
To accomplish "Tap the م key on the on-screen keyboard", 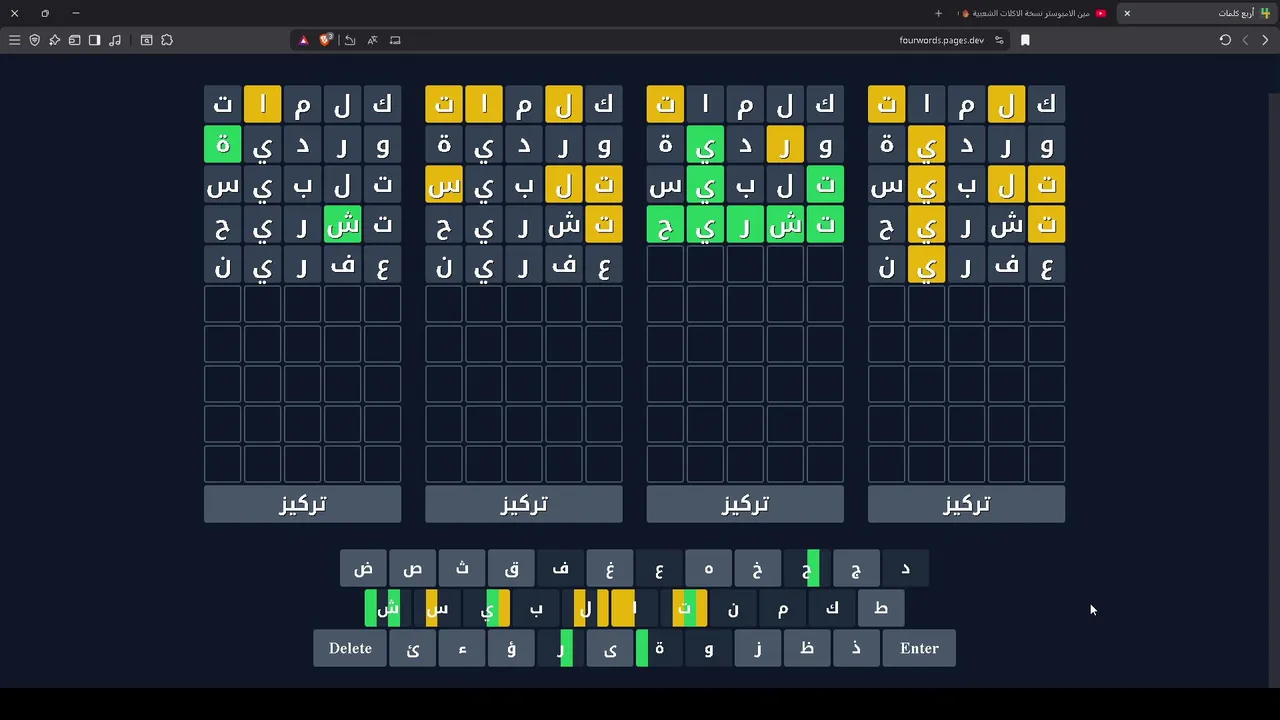I will (782, 608).
